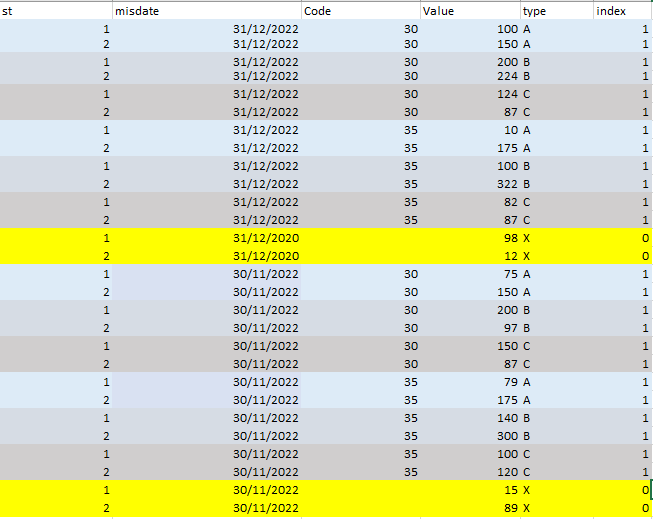Click the yellow row Value cell 12
The height and width of the screenshot is (519, 653).
tap(470, 256)
